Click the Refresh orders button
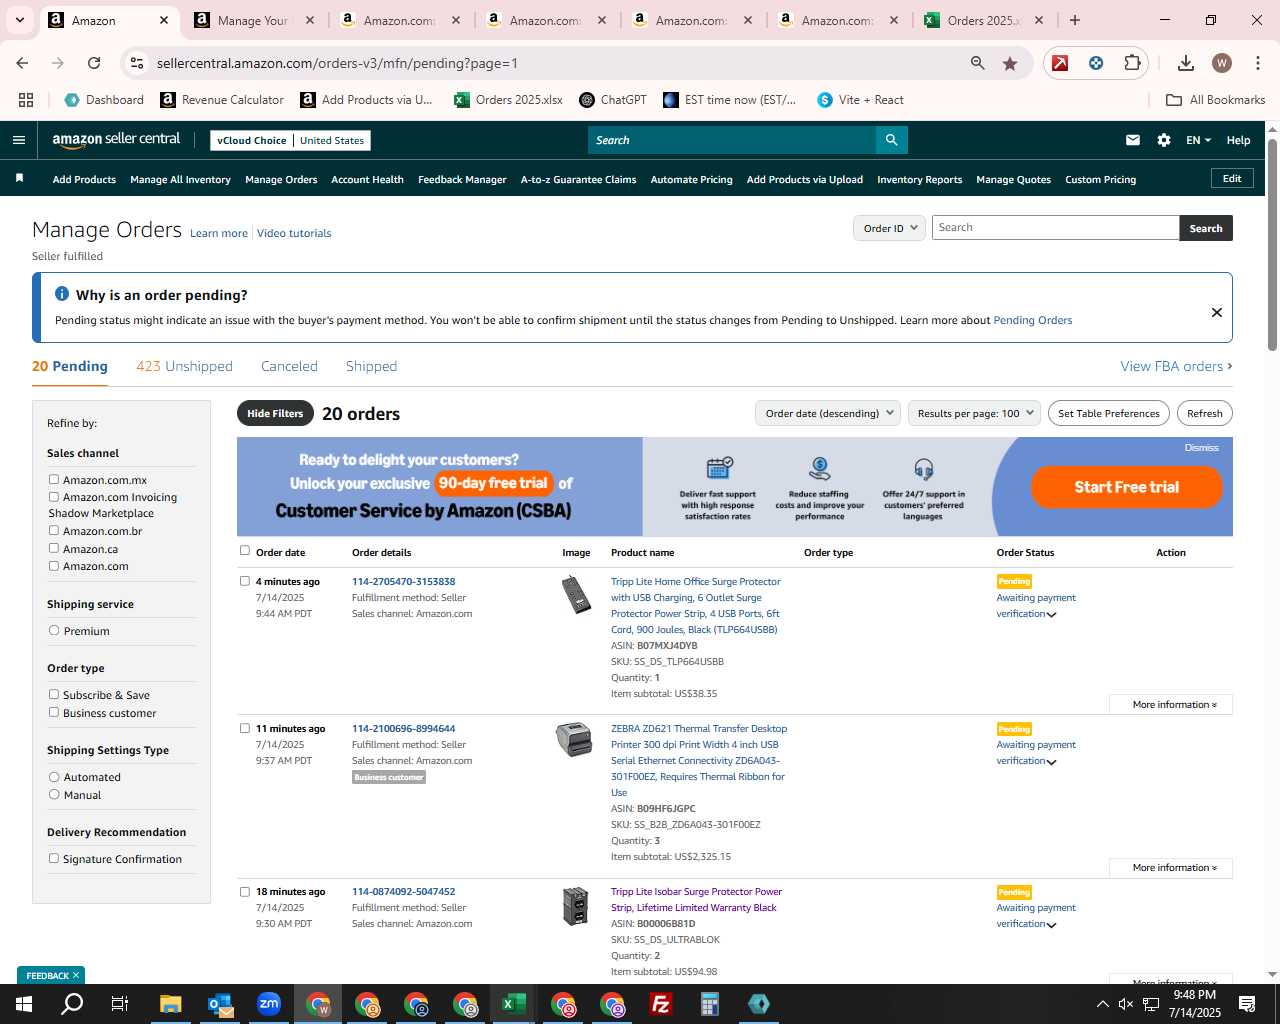Viewport: 1280px width, 1024px height. 1204,413
